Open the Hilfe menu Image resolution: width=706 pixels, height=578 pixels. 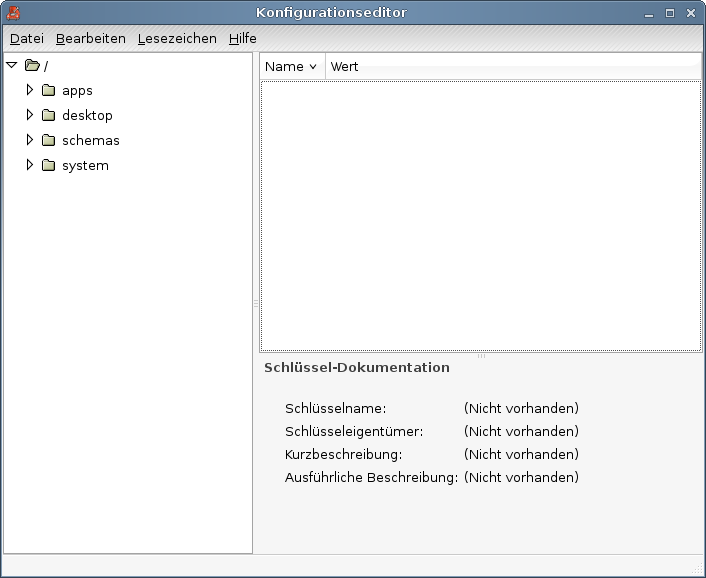pos(242,39)
